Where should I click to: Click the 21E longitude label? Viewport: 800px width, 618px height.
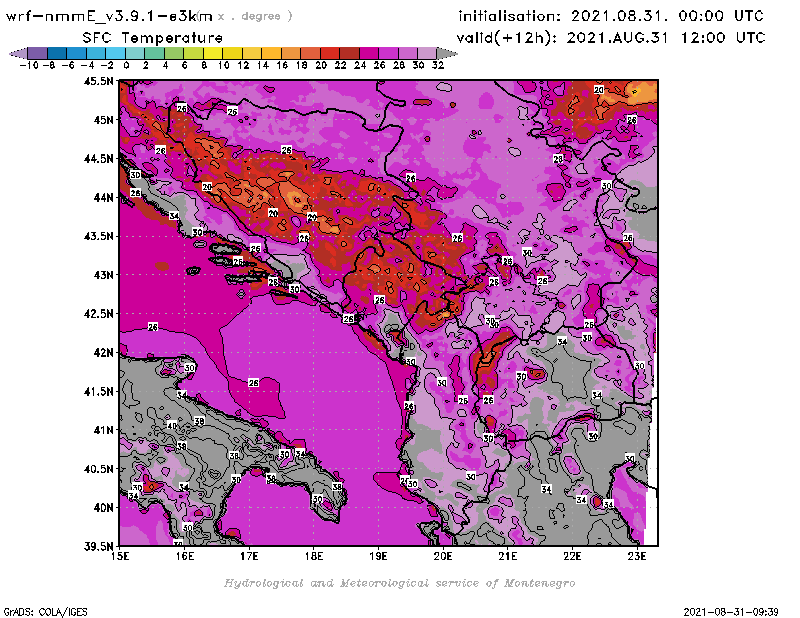click(x=508, y=557)
